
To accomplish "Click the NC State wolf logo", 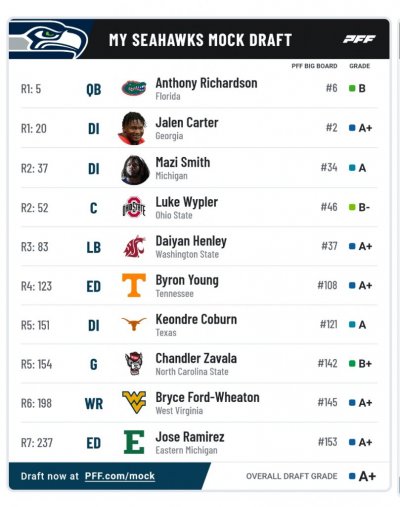I will 134,364.
